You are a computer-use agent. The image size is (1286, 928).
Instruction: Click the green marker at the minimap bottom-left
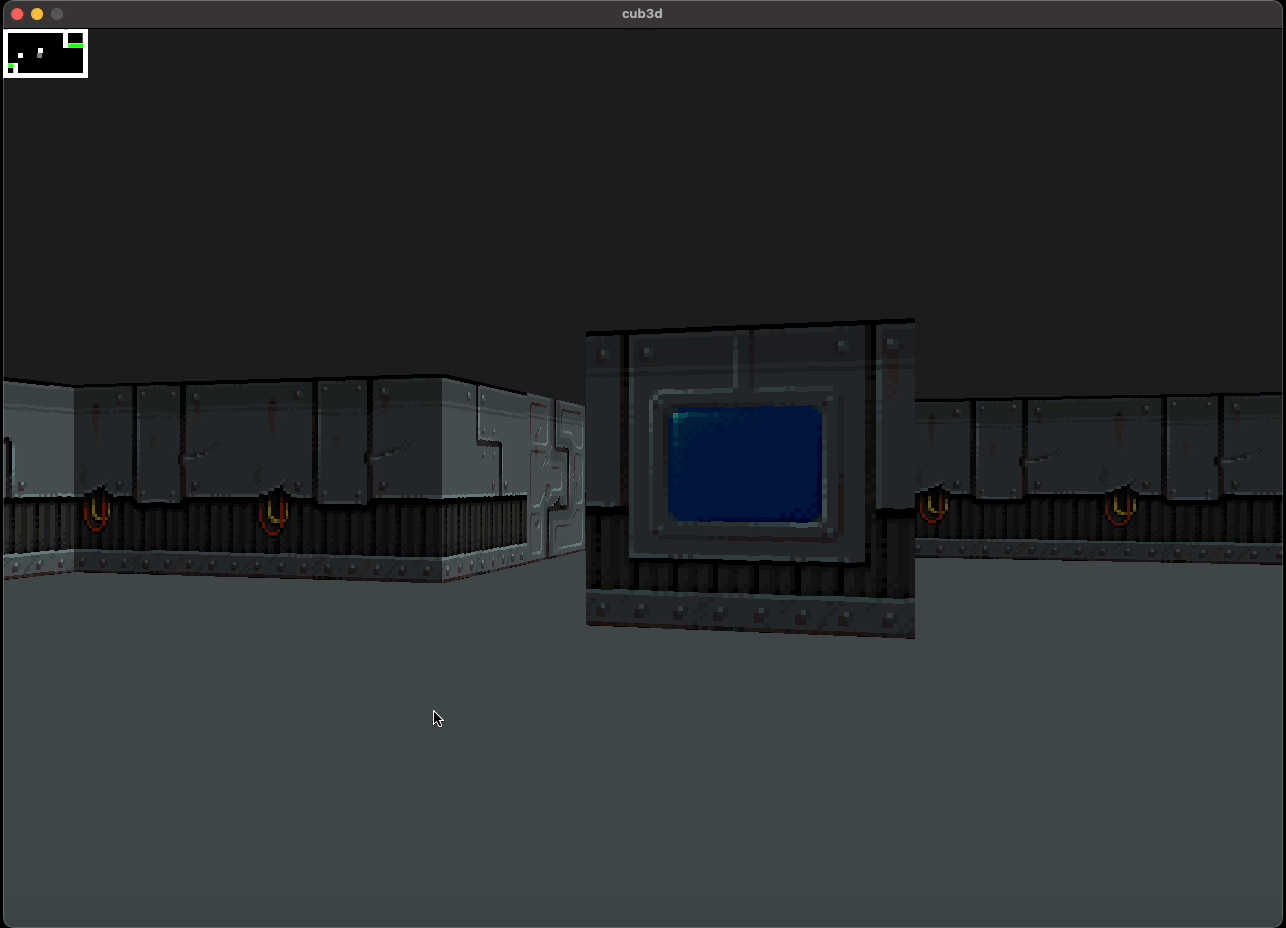pyautogui.click(x=11, y=65)
